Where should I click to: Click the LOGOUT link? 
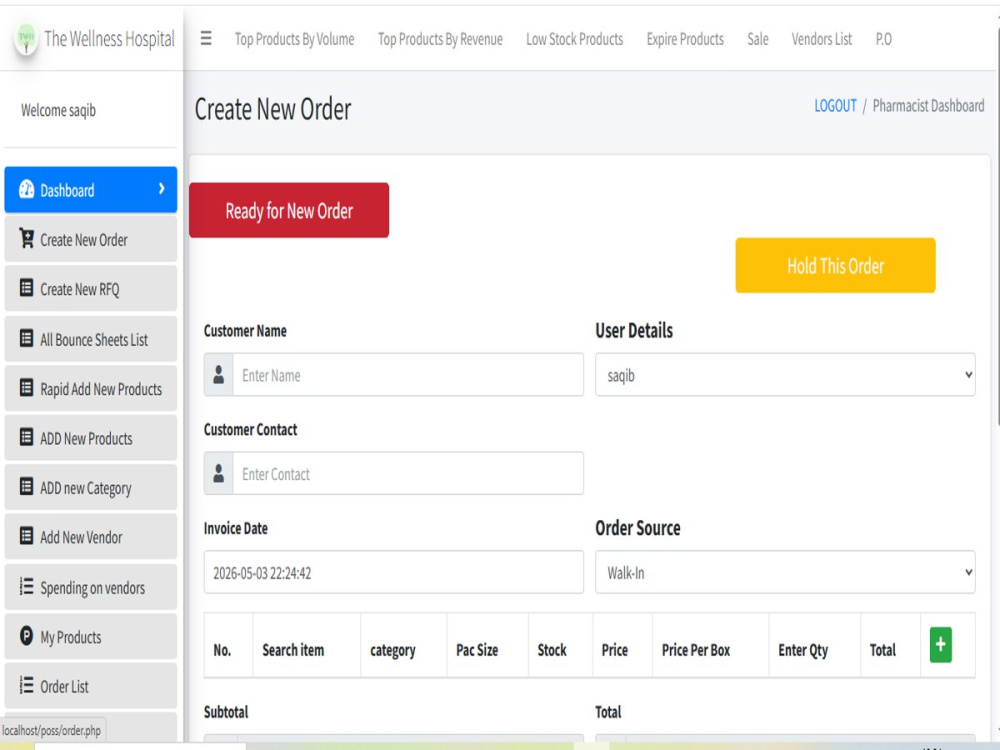(835, 106)
